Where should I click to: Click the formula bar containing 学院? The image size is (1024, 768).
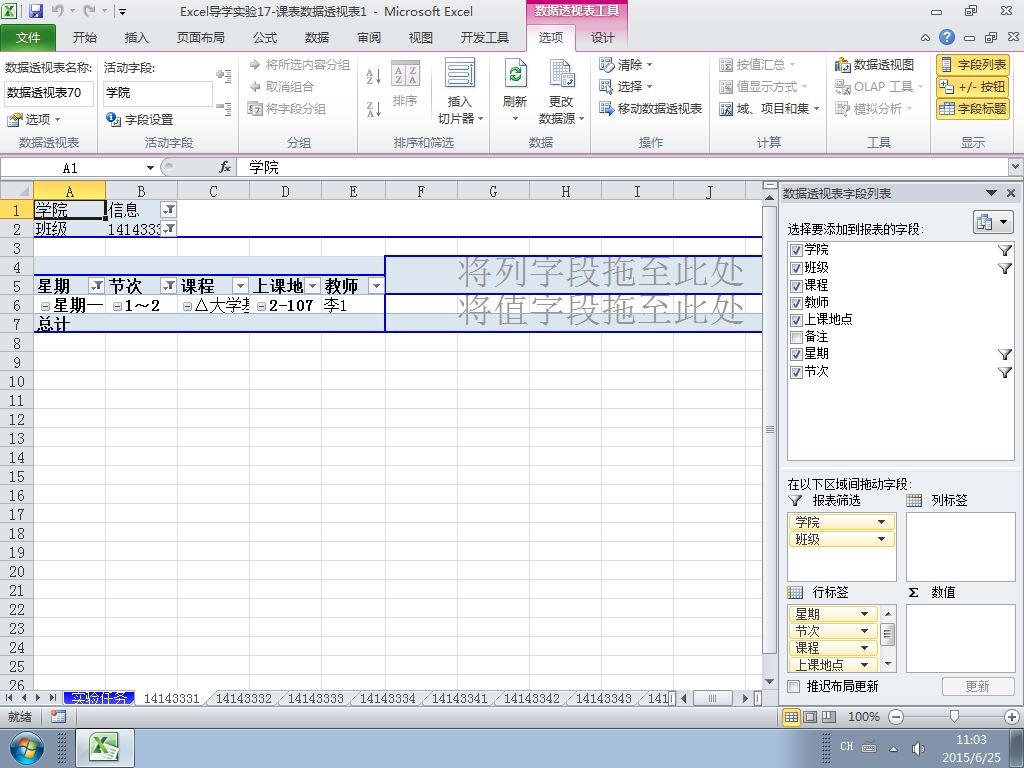pyautogui.click(x=623, y=168)
